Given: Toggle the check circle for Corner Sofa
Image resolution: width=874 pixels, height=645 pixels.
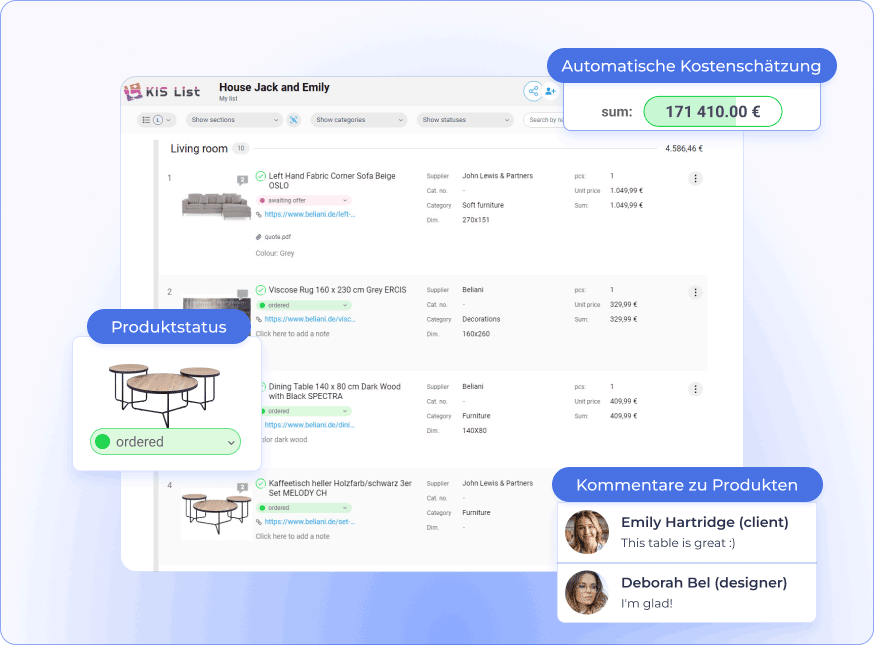Looking at the screenshot, I should 260,176.
